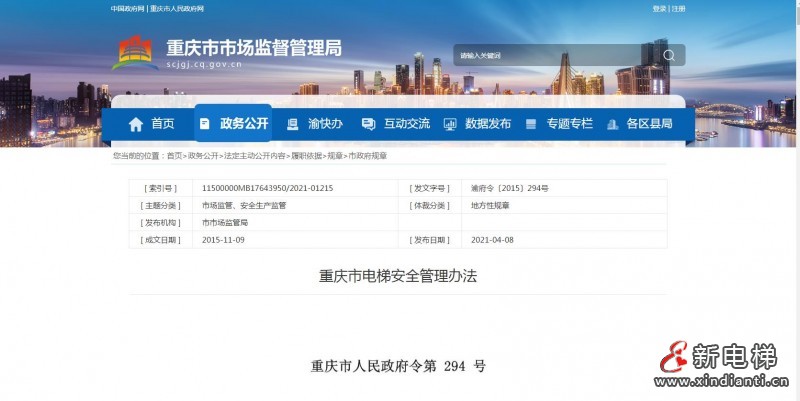Click the chart icon beside 数据发布
The image size is (800, 401).
pyautogui.click(x=449, y=124)
